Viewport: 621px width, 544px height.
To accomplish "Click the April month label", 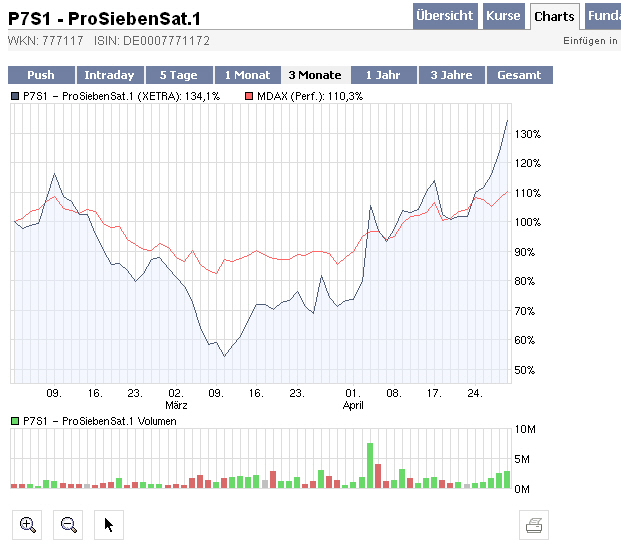I will 353,405.
